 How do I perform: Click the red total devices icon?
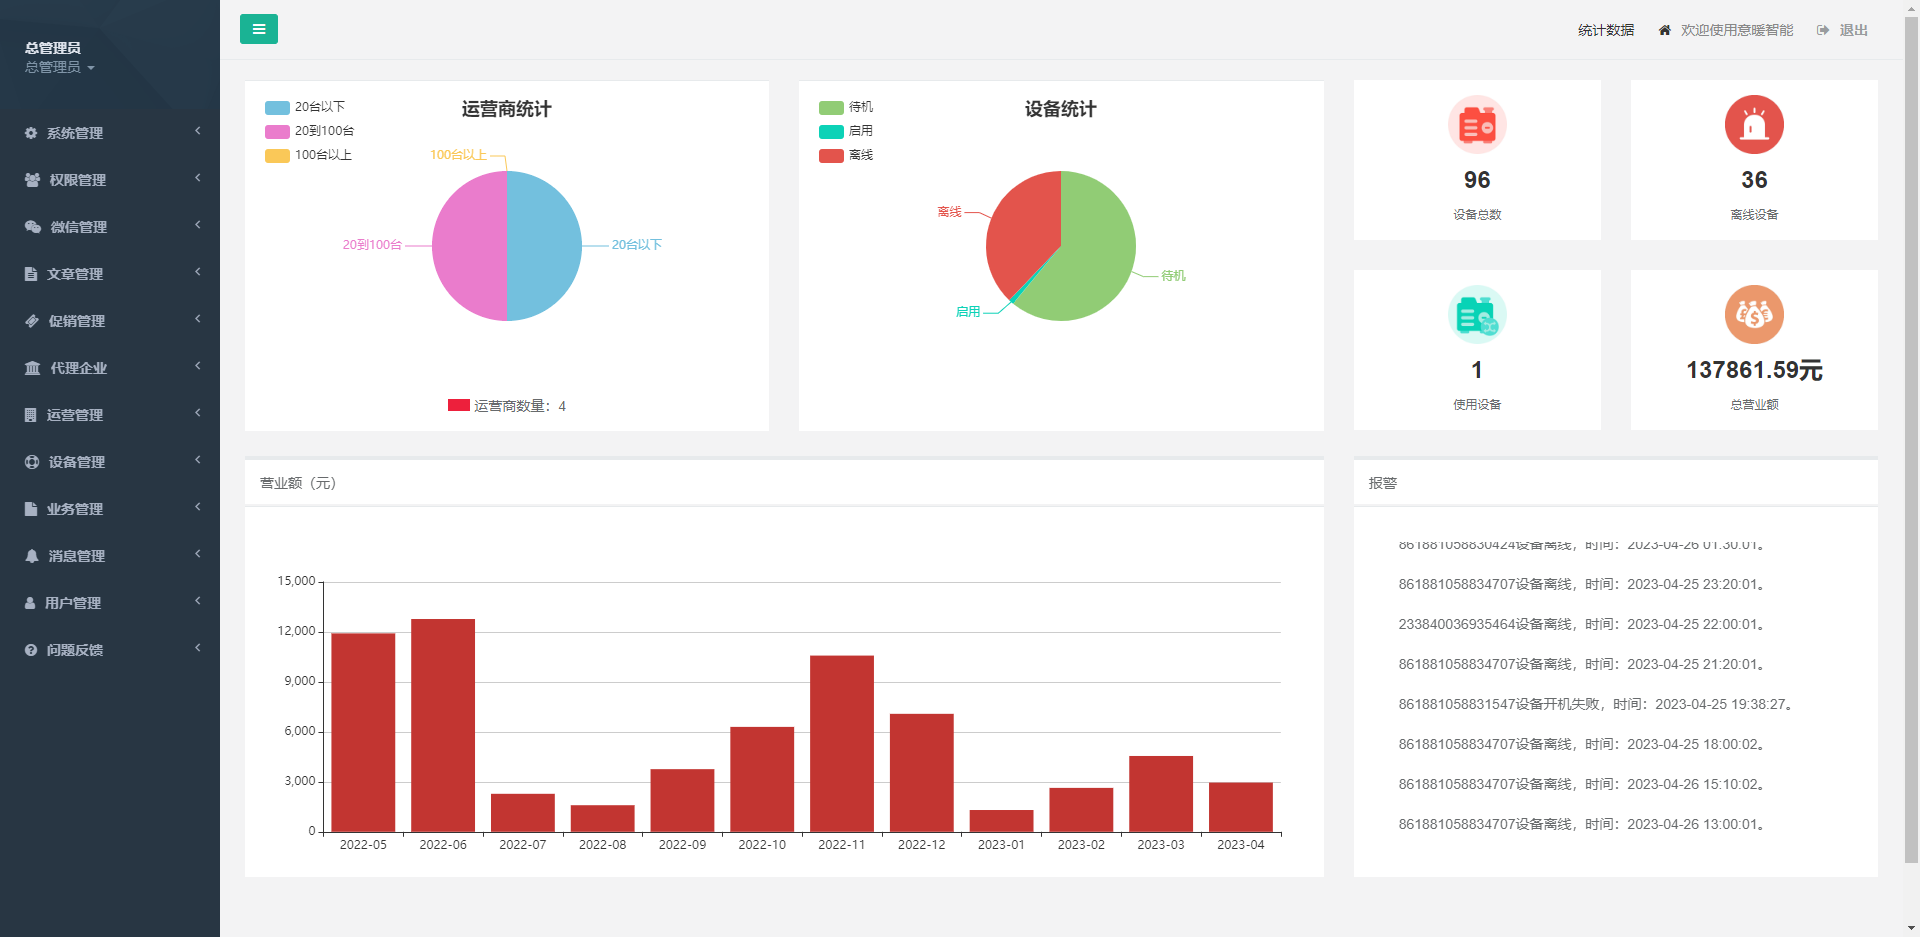(1476, 125)
